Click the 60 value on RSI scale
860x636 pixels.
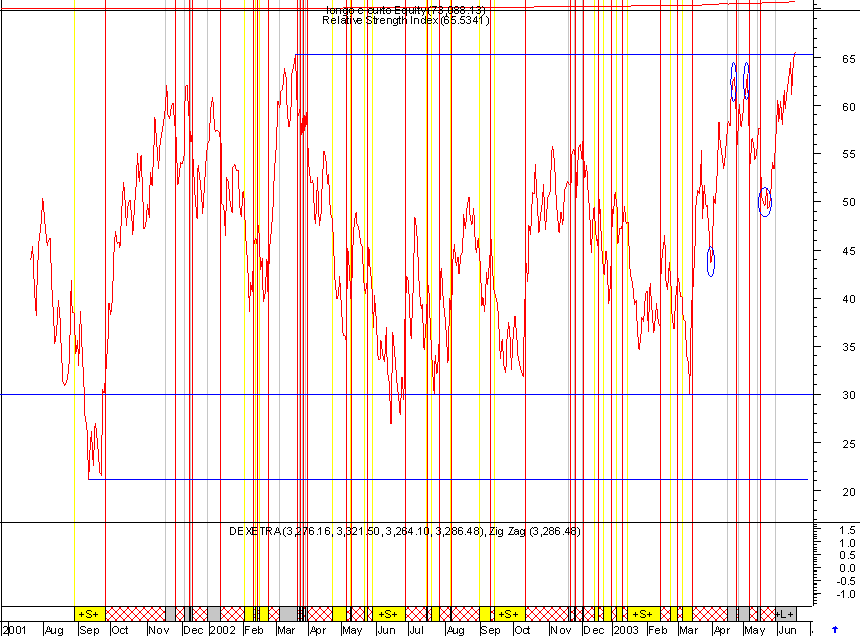point(848,106)
